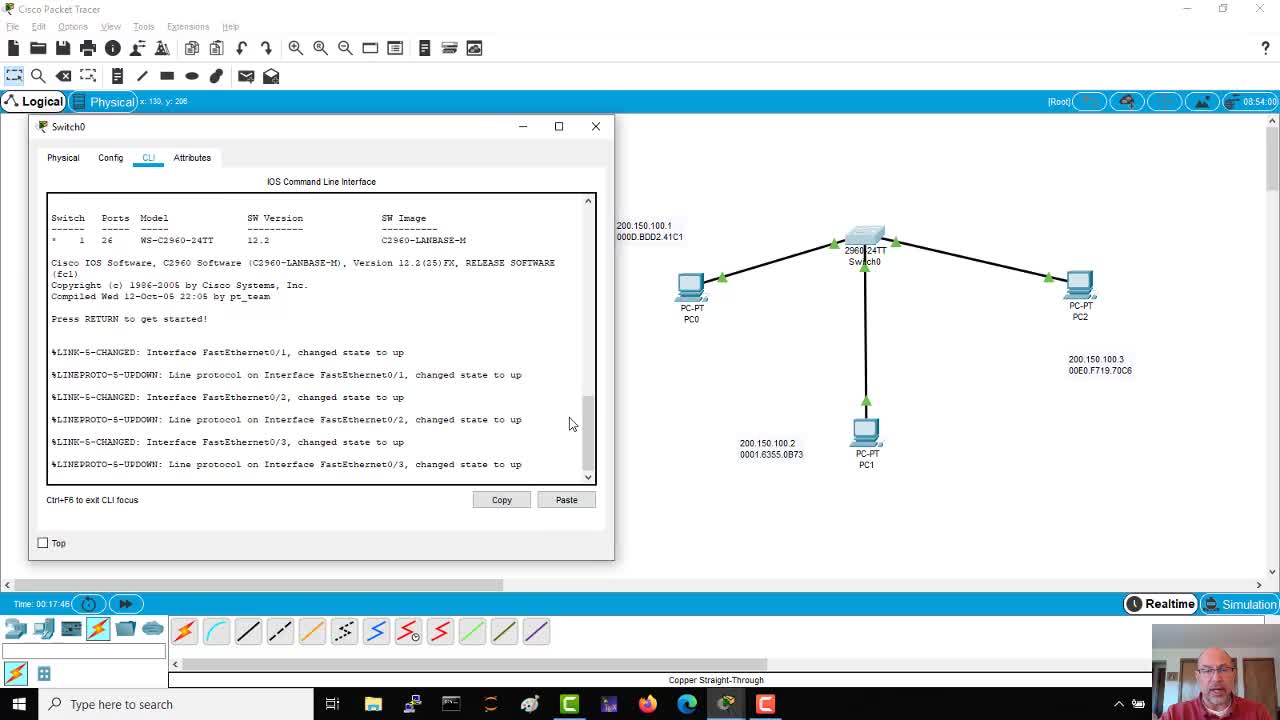Choose the Serial DCE red cable
This screenshot has width=1280, height=720.
[408, 631]
